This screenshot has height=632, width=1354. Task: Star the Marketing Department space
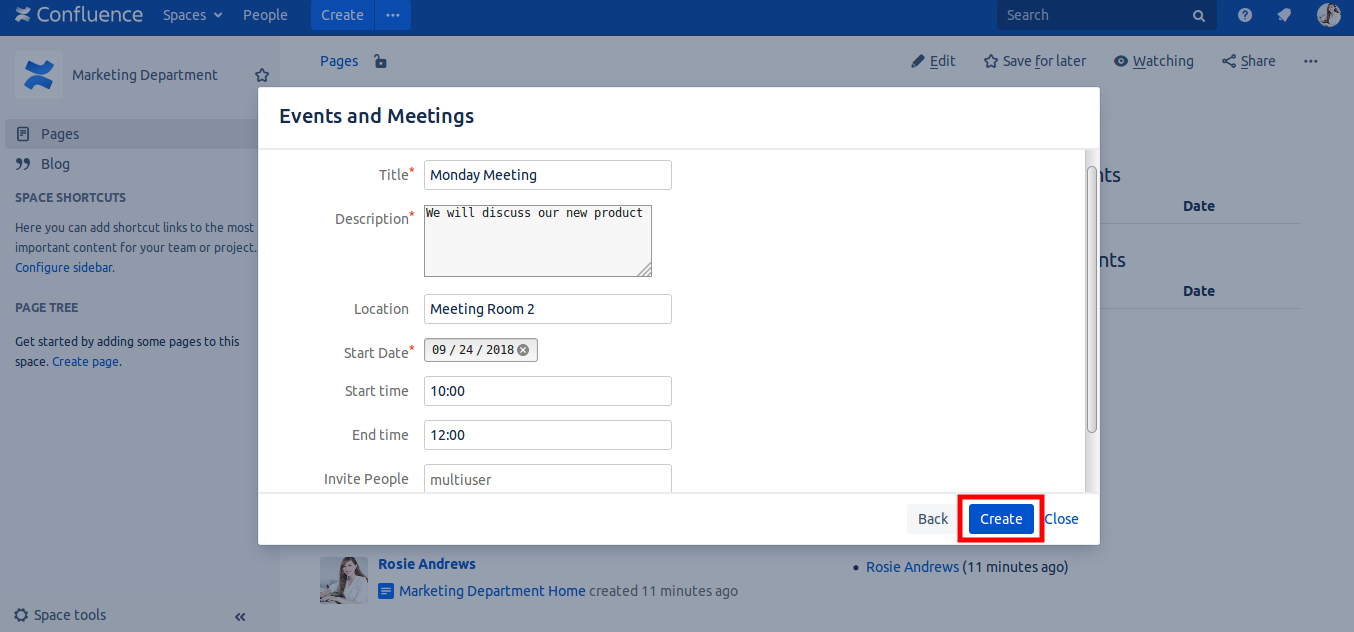pos(261,74)
